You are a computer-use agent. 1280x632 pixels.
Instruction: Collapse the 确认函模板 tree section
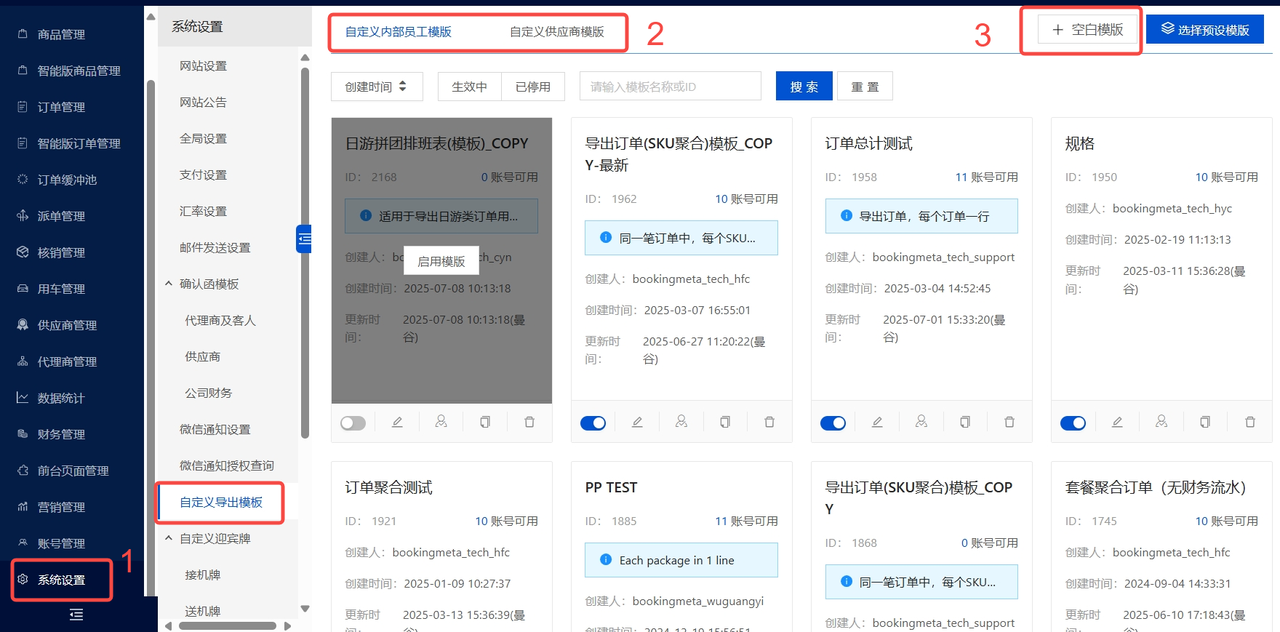tap(169, 284)
